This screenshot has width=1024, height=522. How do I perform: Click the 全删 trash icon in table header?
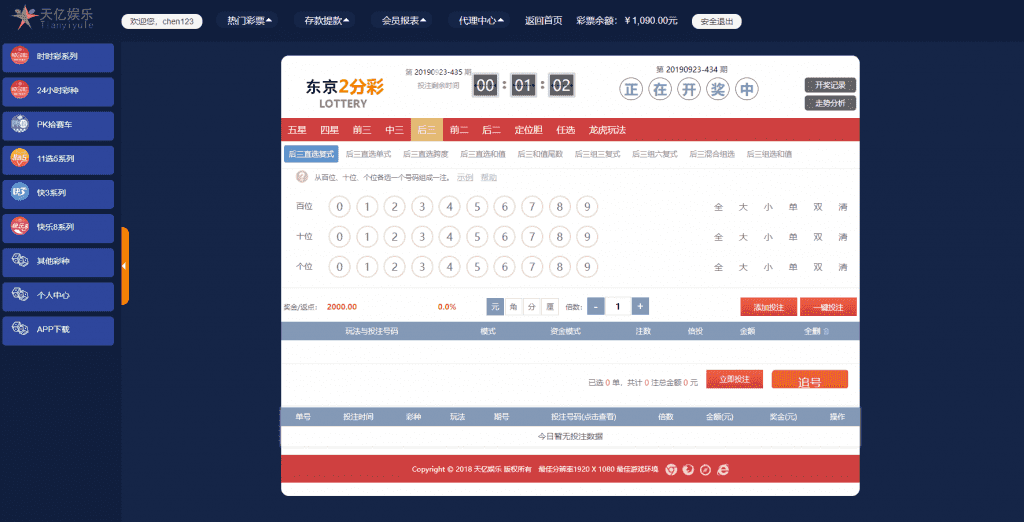pos(826,330)
